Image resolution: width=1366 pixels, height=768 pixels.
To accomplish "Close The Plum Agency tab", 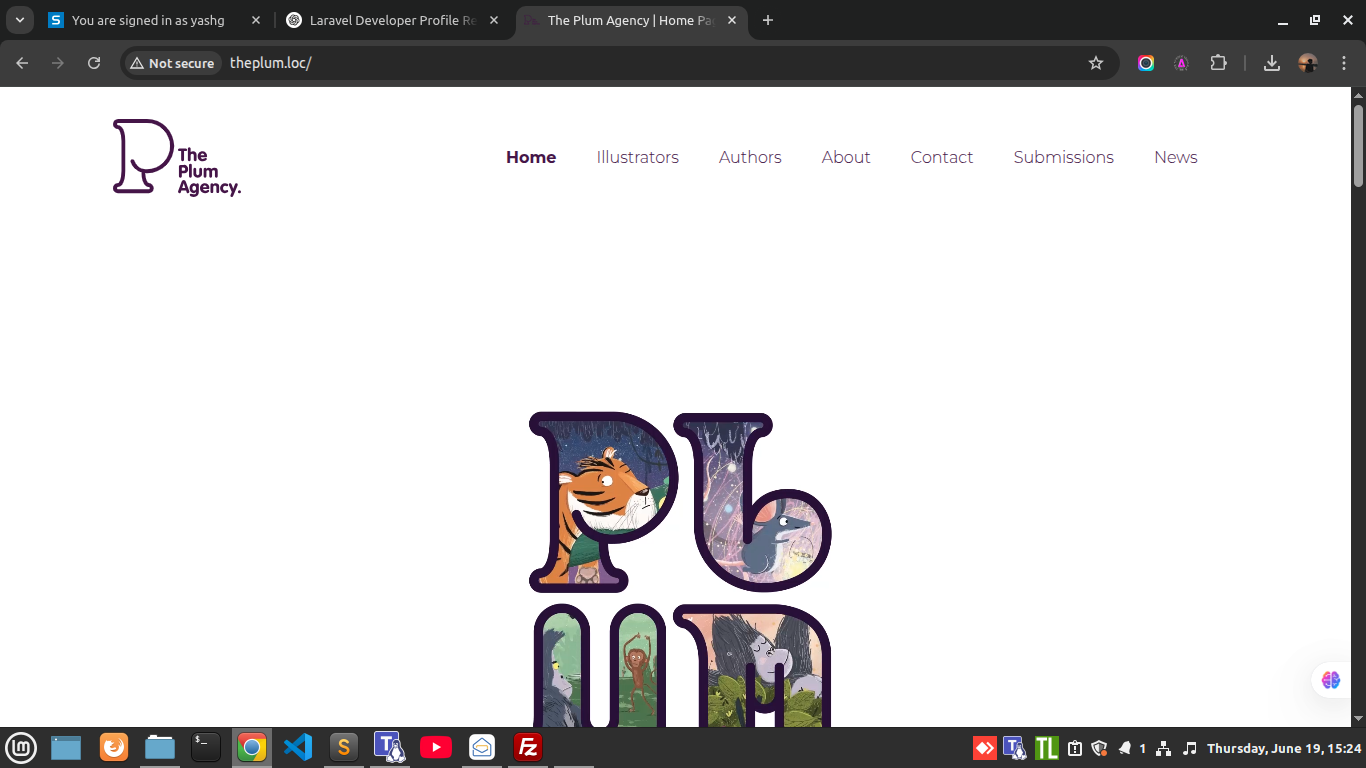I will pos(732,20).
